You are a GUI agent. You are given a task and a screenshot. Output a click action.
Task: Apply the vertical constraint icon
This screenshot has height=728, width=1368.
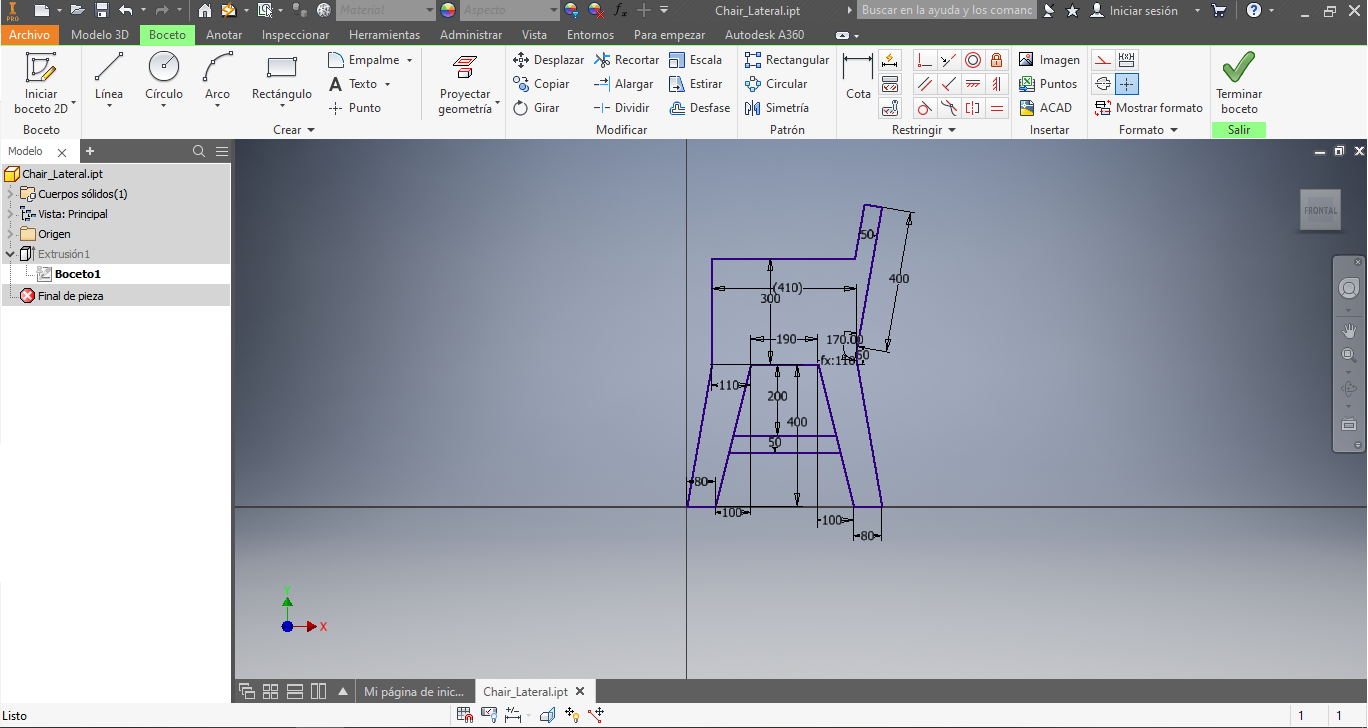tap(996, 84)
